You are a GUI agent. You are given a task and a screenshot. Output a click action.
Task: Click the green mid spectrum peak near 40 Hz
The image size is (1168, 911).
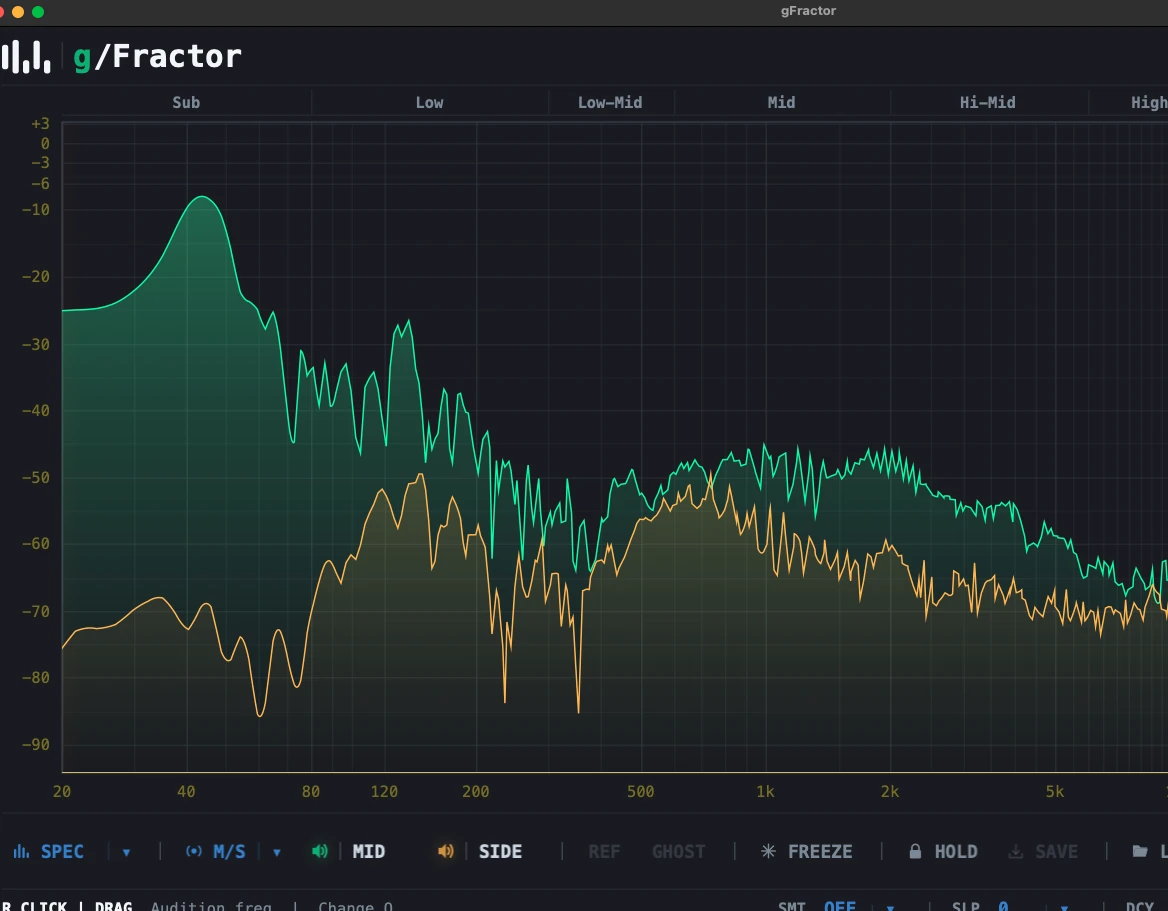point(203,197)
